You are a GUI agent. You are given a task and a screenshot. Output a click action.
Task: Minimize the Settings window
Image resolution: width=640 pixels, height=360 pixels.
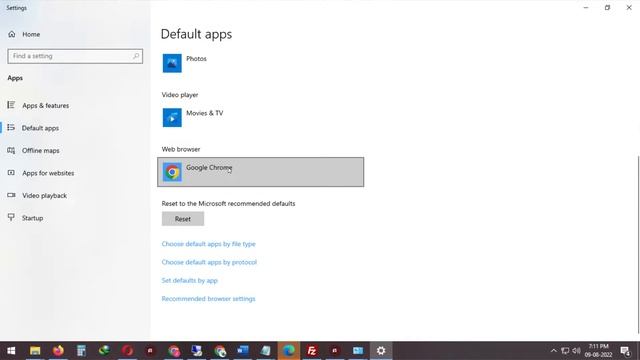tap(586, 7)
